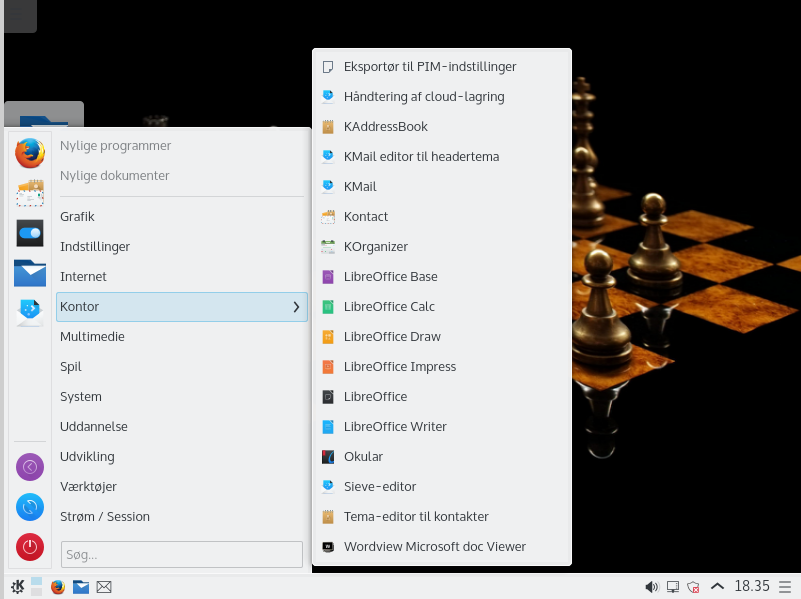Click Wordview Microsoft doc Viewer icon
This screenshot has height=599, width=801.
click(x=328, y=547)
